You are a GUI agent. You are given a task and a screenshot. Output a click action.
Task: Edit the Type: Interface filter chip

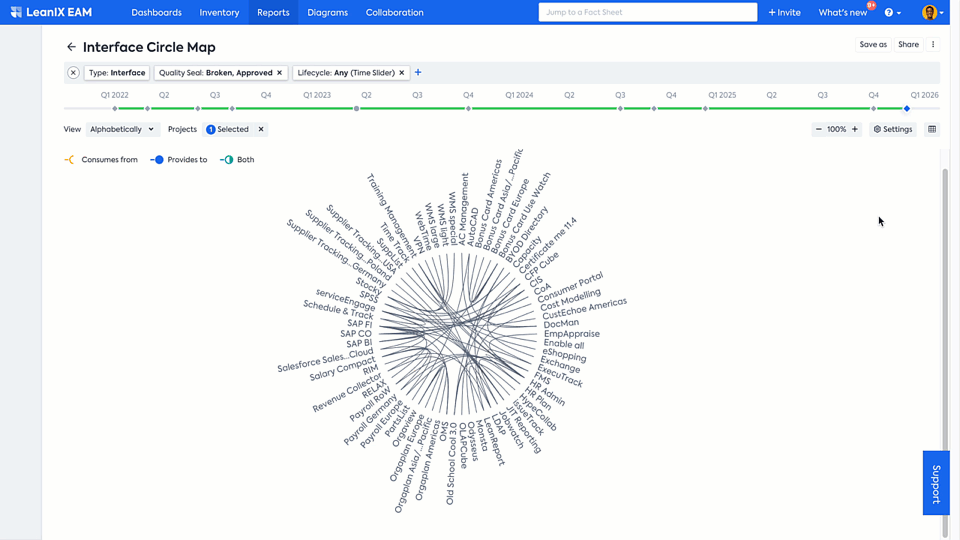(117, 72)
